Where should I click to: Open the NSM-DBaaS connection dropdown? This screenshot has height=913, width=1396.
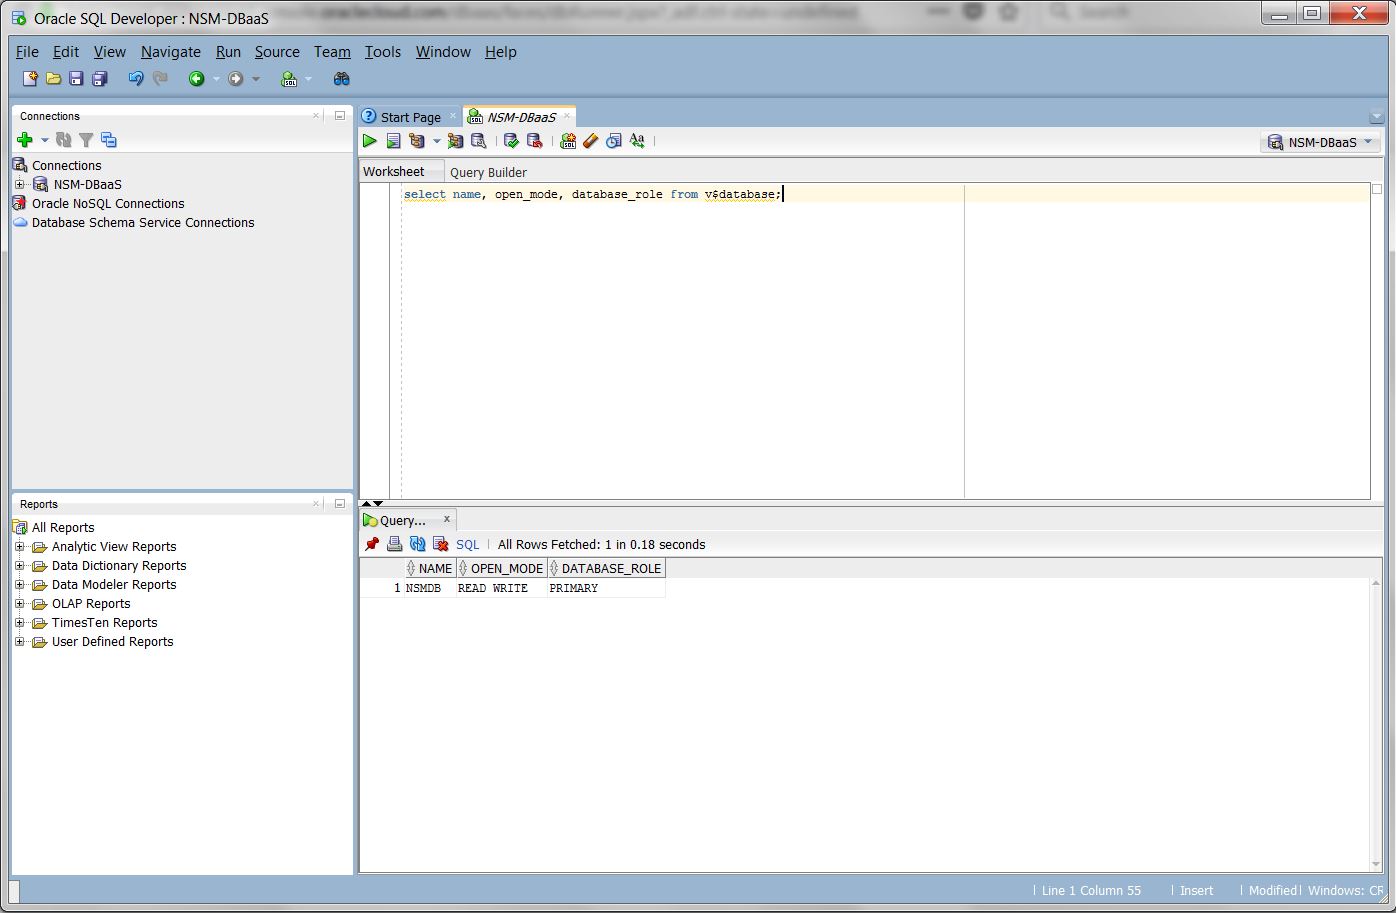tap(1368, 142)
